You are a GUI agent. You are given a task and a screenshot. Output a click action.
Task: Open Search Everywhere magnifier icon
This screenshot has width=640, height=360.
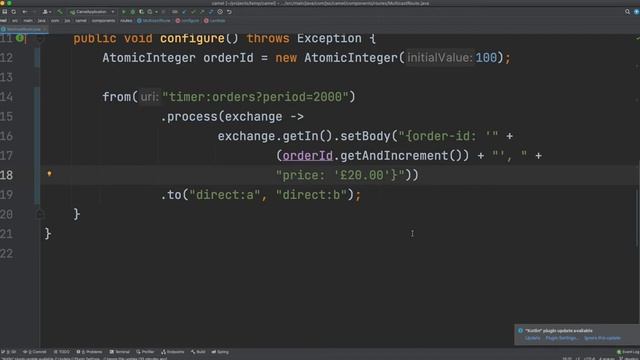(627, 12)
